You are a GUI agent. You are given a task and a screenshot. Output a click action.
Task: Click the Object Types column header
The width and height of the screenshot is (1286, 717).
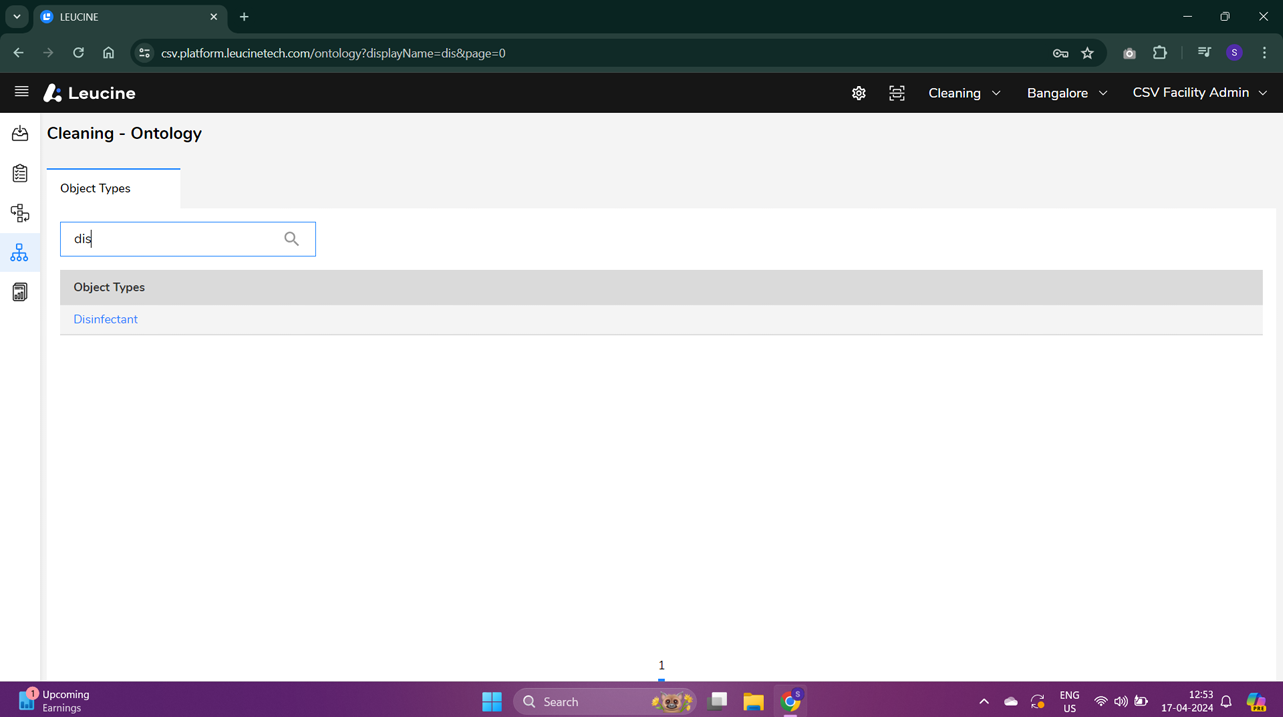[109, 288]
